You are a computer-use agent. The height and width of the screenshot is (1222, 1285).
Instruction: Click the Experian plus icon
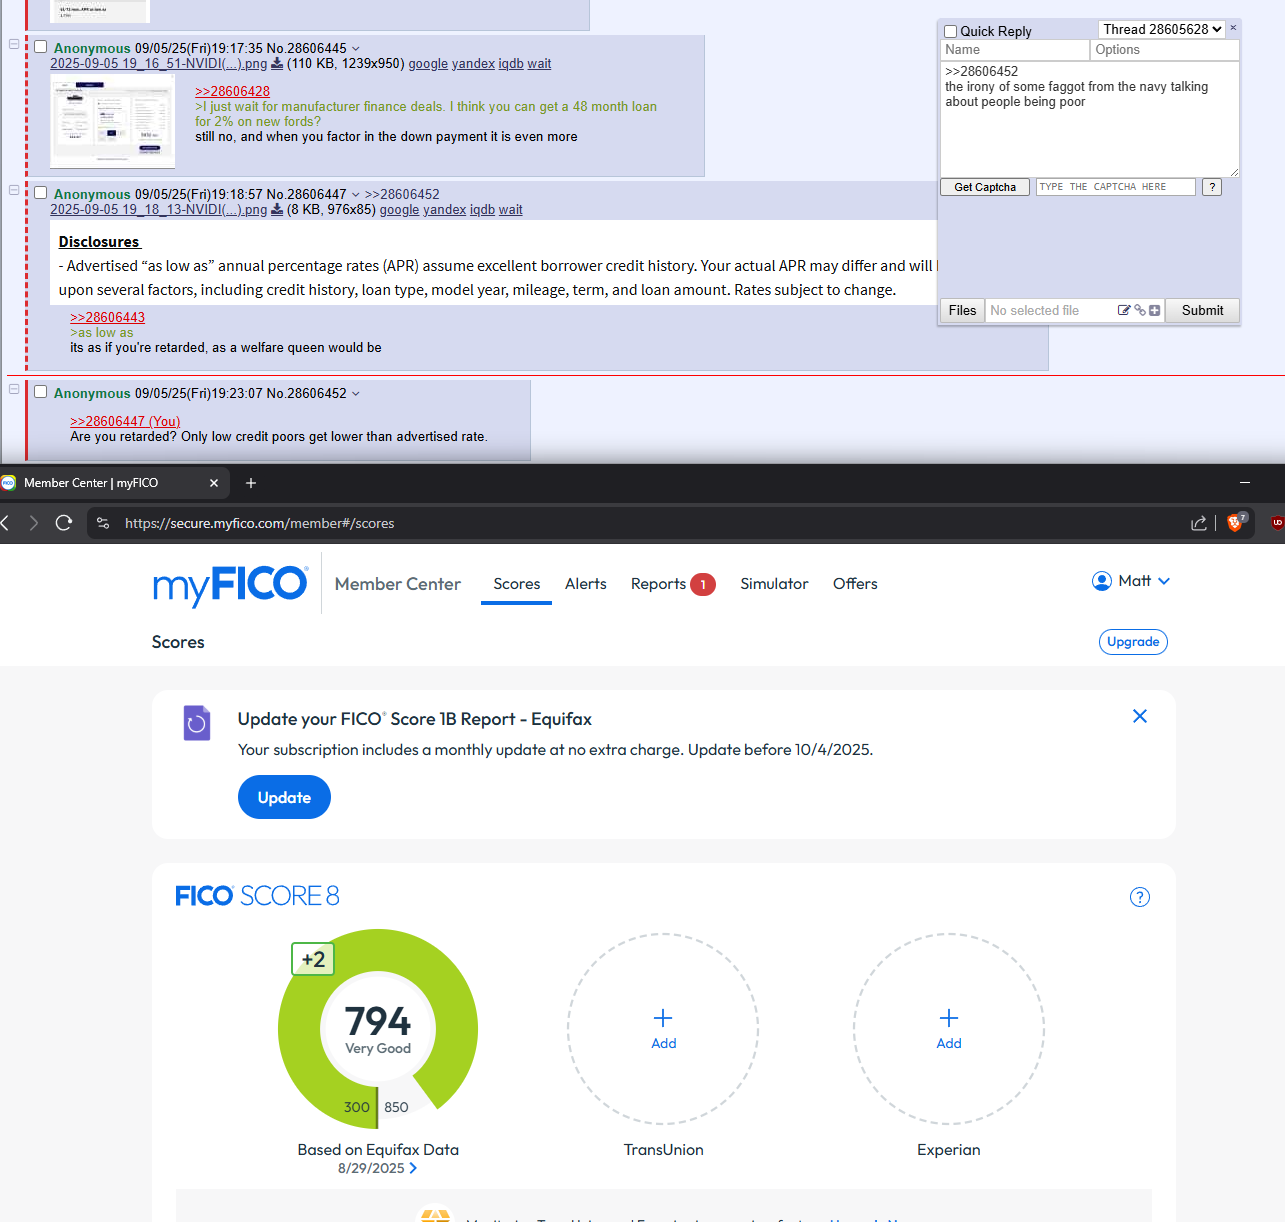point(949,1018)
